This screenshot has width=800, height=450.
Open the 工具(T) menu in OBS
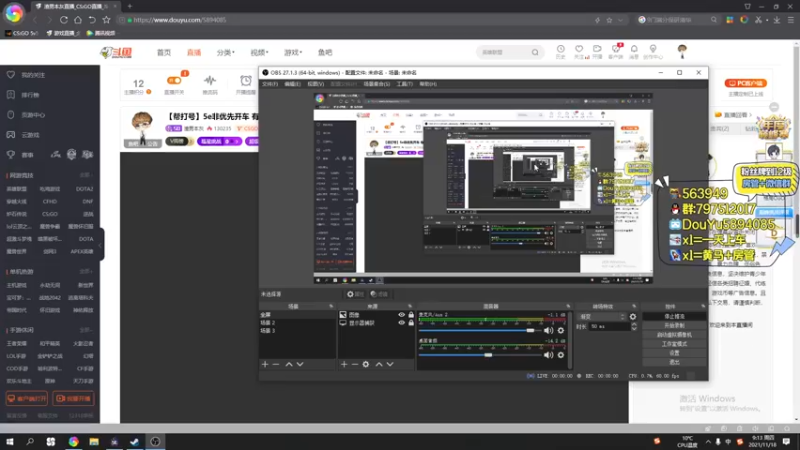[x=405, y=84]
